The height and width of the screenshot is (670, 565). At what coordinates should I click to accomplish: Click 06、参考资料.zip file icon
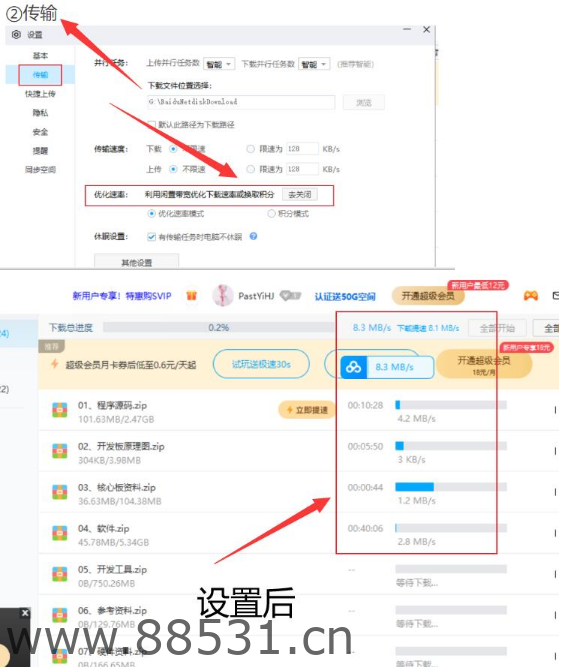[x=60, y=614]
